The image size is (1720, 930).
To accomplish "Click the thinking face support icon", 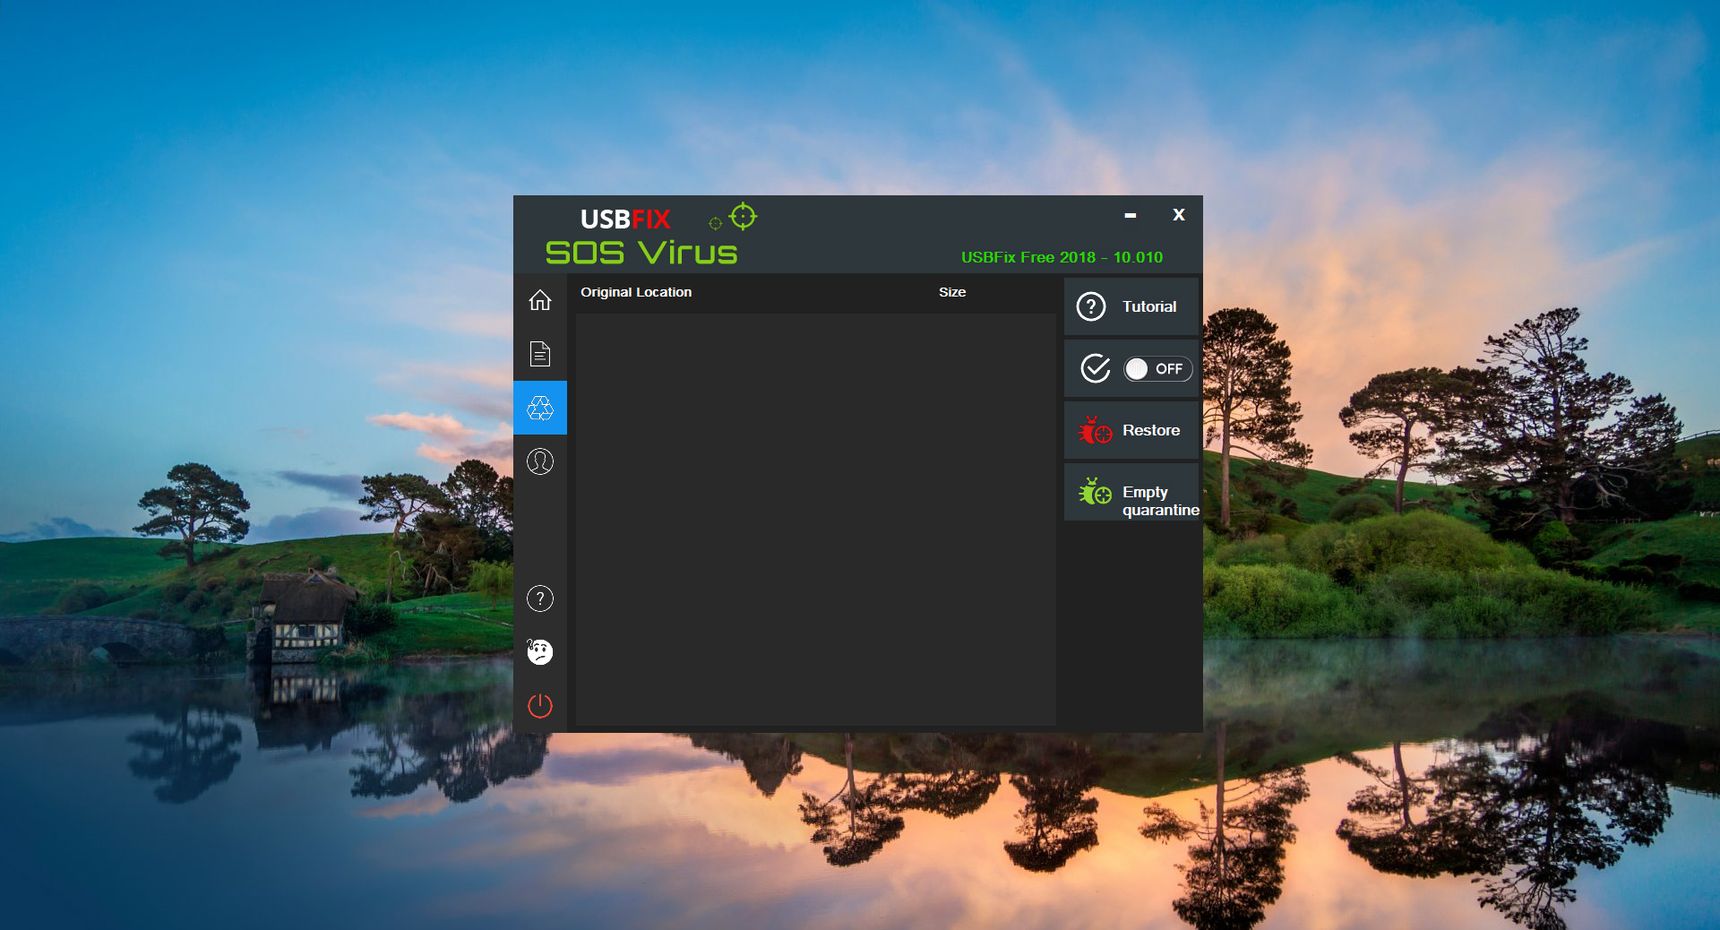I will 540,652.
